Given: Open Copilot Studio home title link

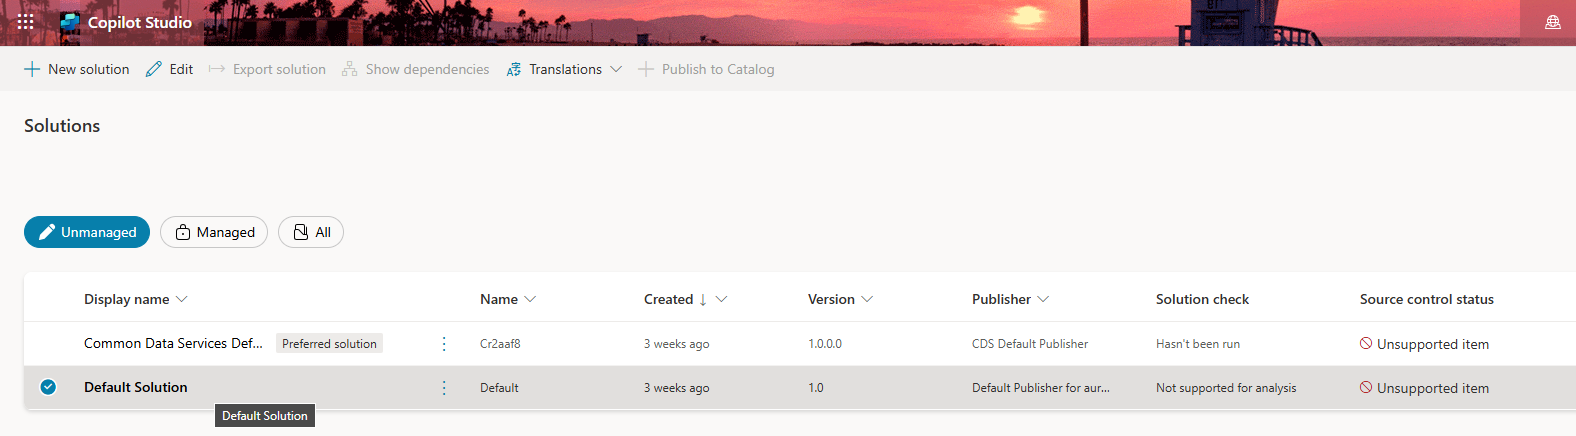Looking at the screenshot, I should pos(140,22).
